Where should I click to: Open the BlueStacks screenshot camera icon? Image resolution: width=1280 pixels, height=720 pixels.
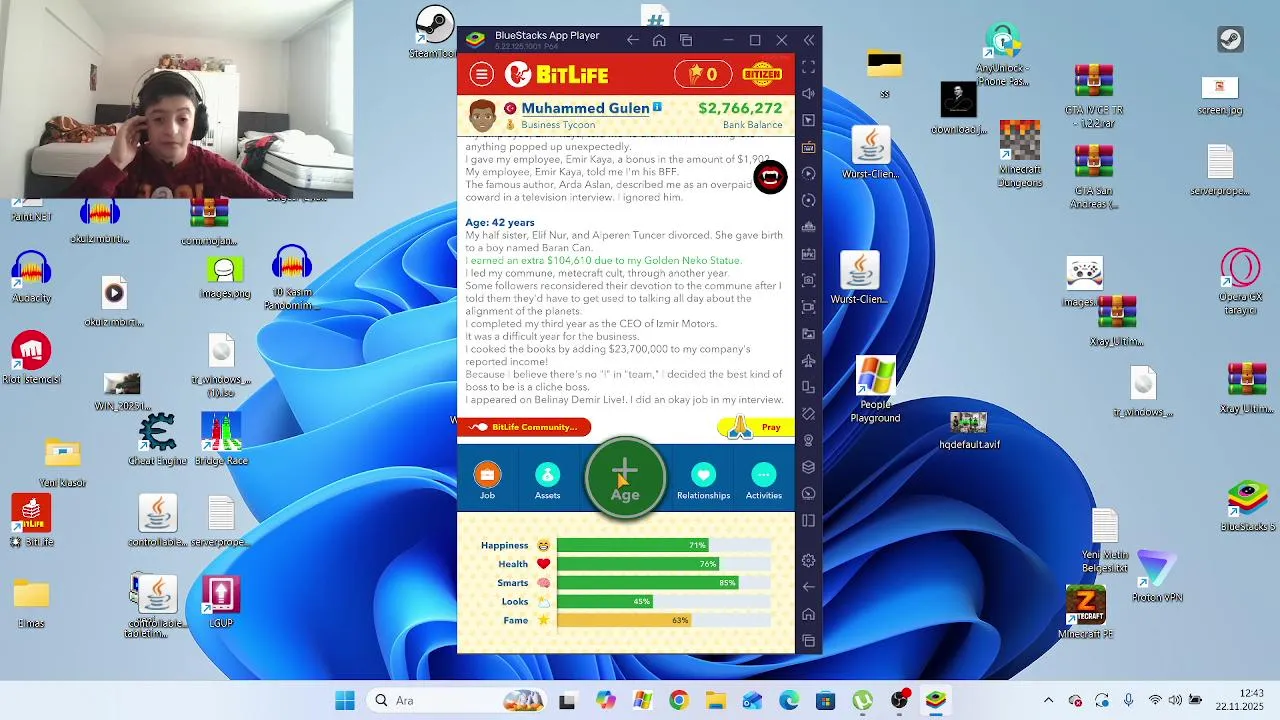(x=809, y=280)
